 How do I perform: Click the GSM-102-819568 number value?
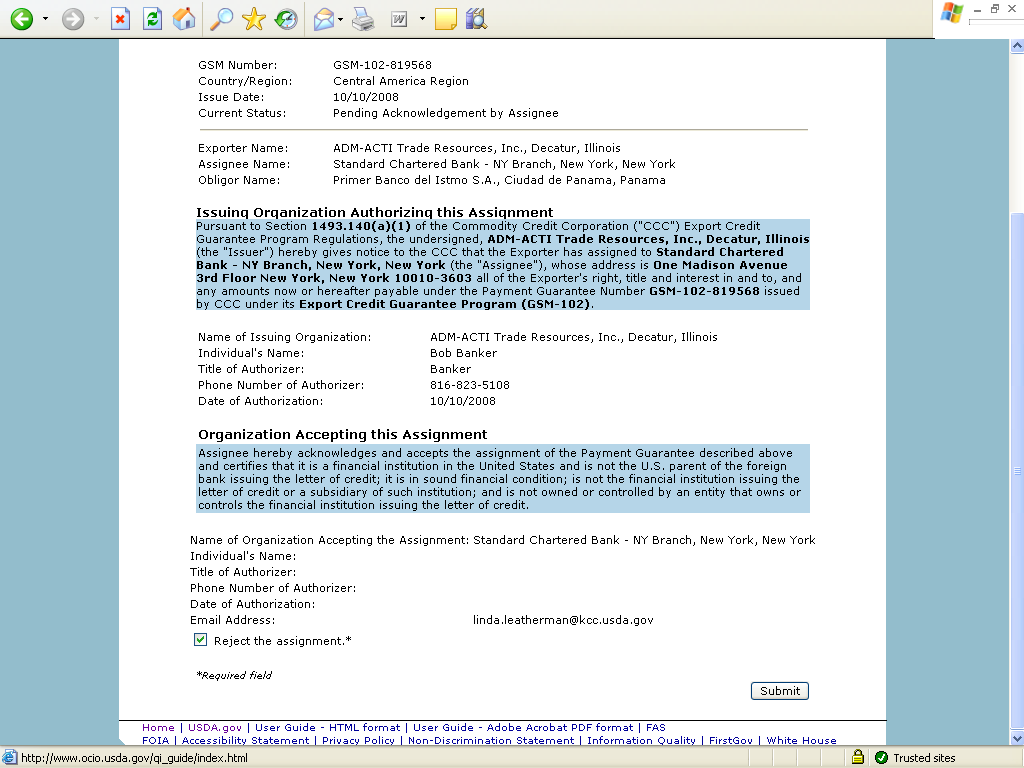(382, 65)
